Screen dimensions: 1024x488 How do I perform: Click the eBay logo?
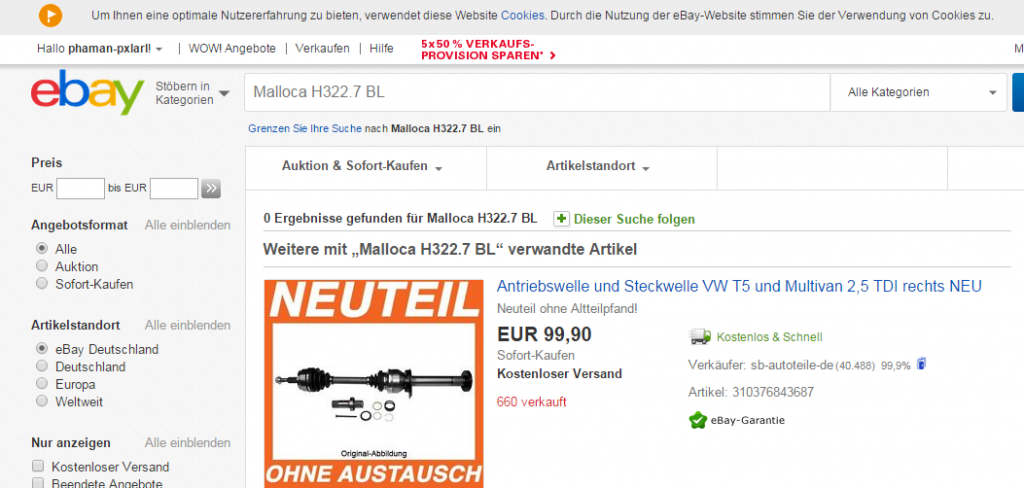(87, 92)
